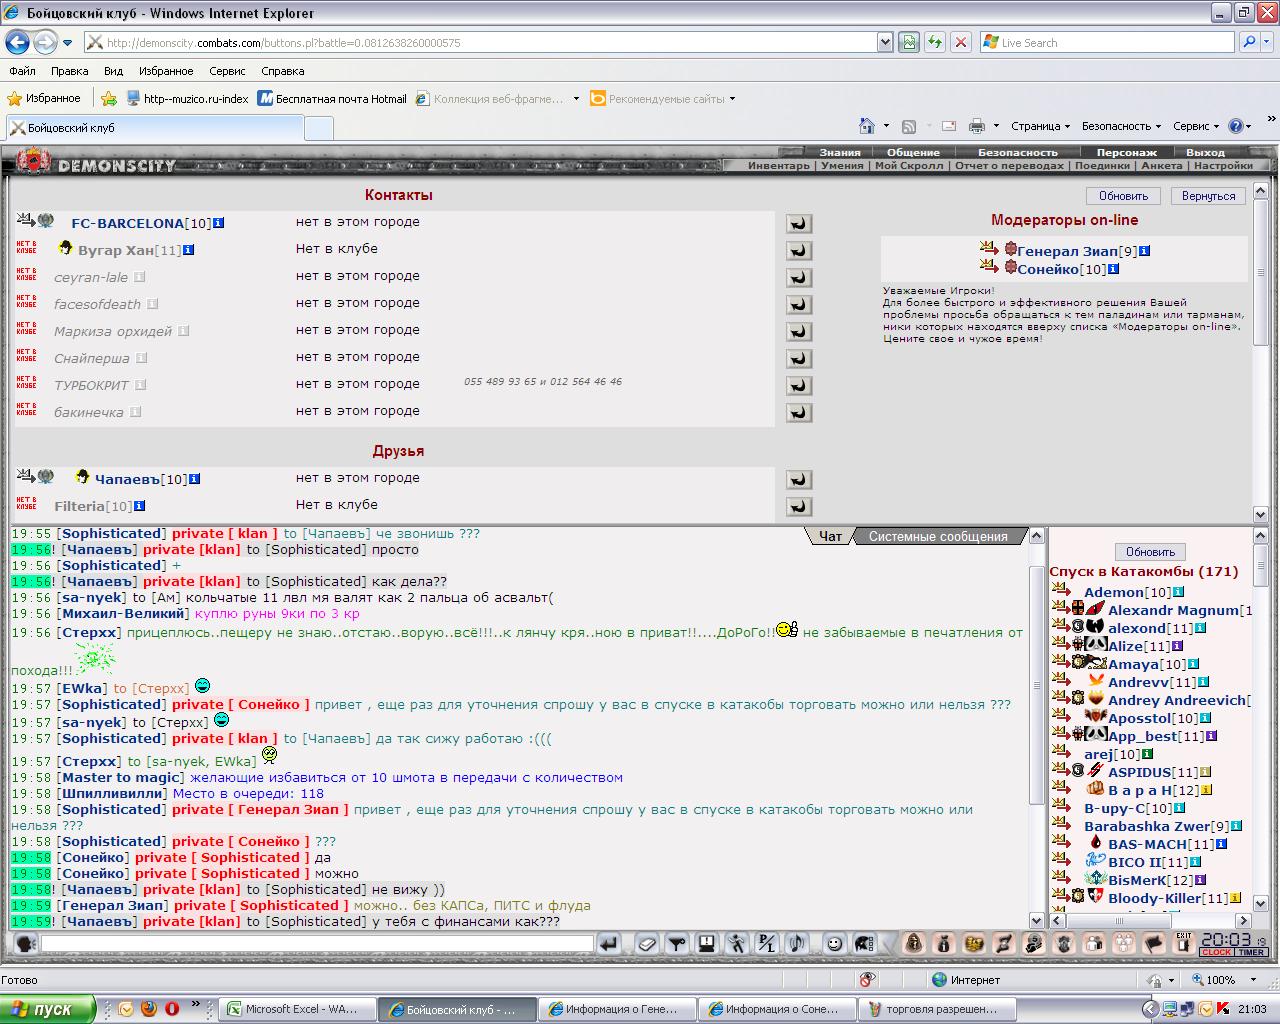Click the IE stop loading button

pyautogui.click(x=961, y=42)
